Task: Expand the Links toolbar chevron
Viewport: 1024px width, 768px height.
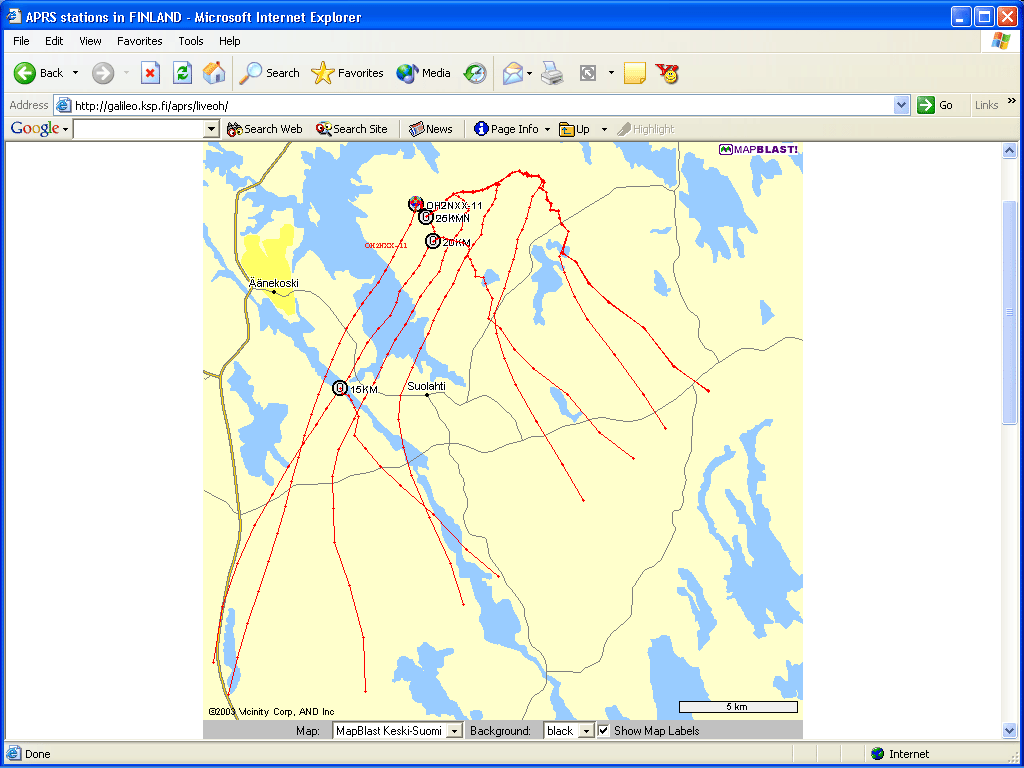Action: tap(1012, 101)
